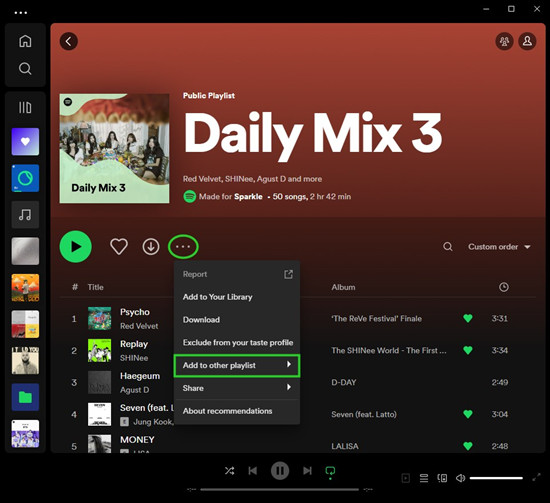Mute the volume speaker icon

[x=460, y=478]
